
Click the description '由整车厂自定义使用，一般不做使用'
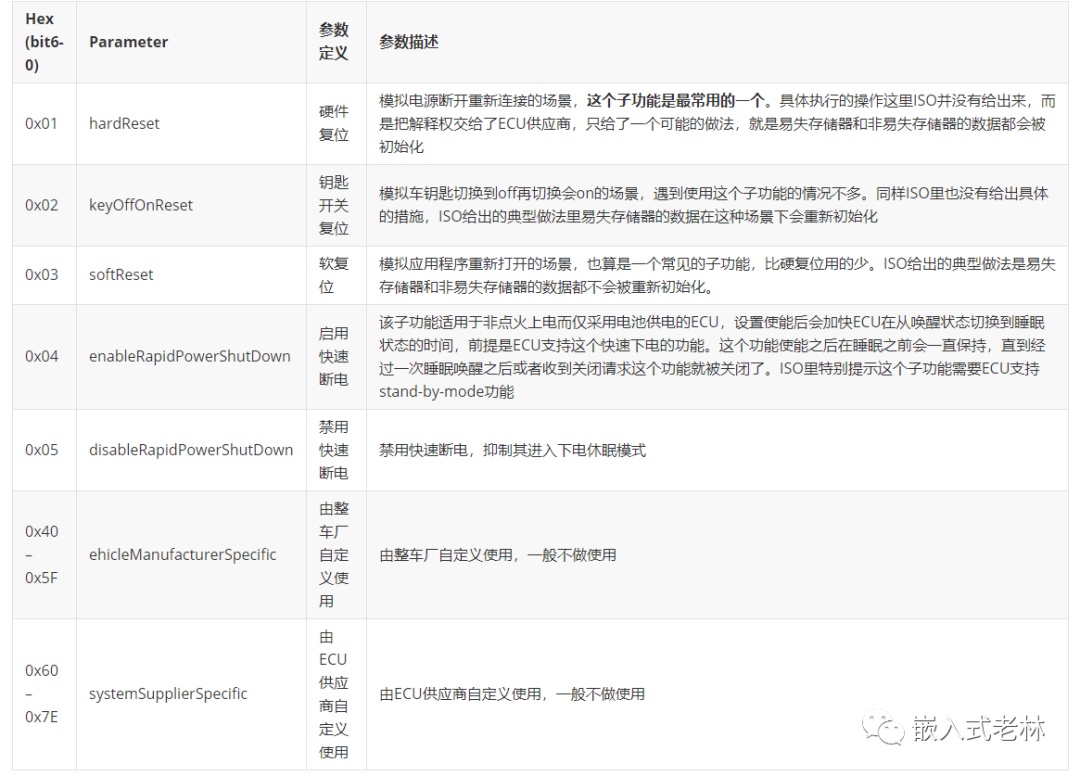717,554
